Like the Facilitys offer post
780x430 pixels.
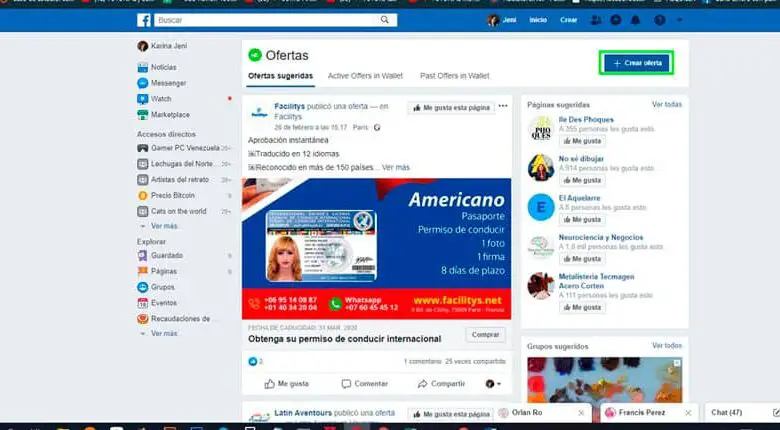click(287, 383)
